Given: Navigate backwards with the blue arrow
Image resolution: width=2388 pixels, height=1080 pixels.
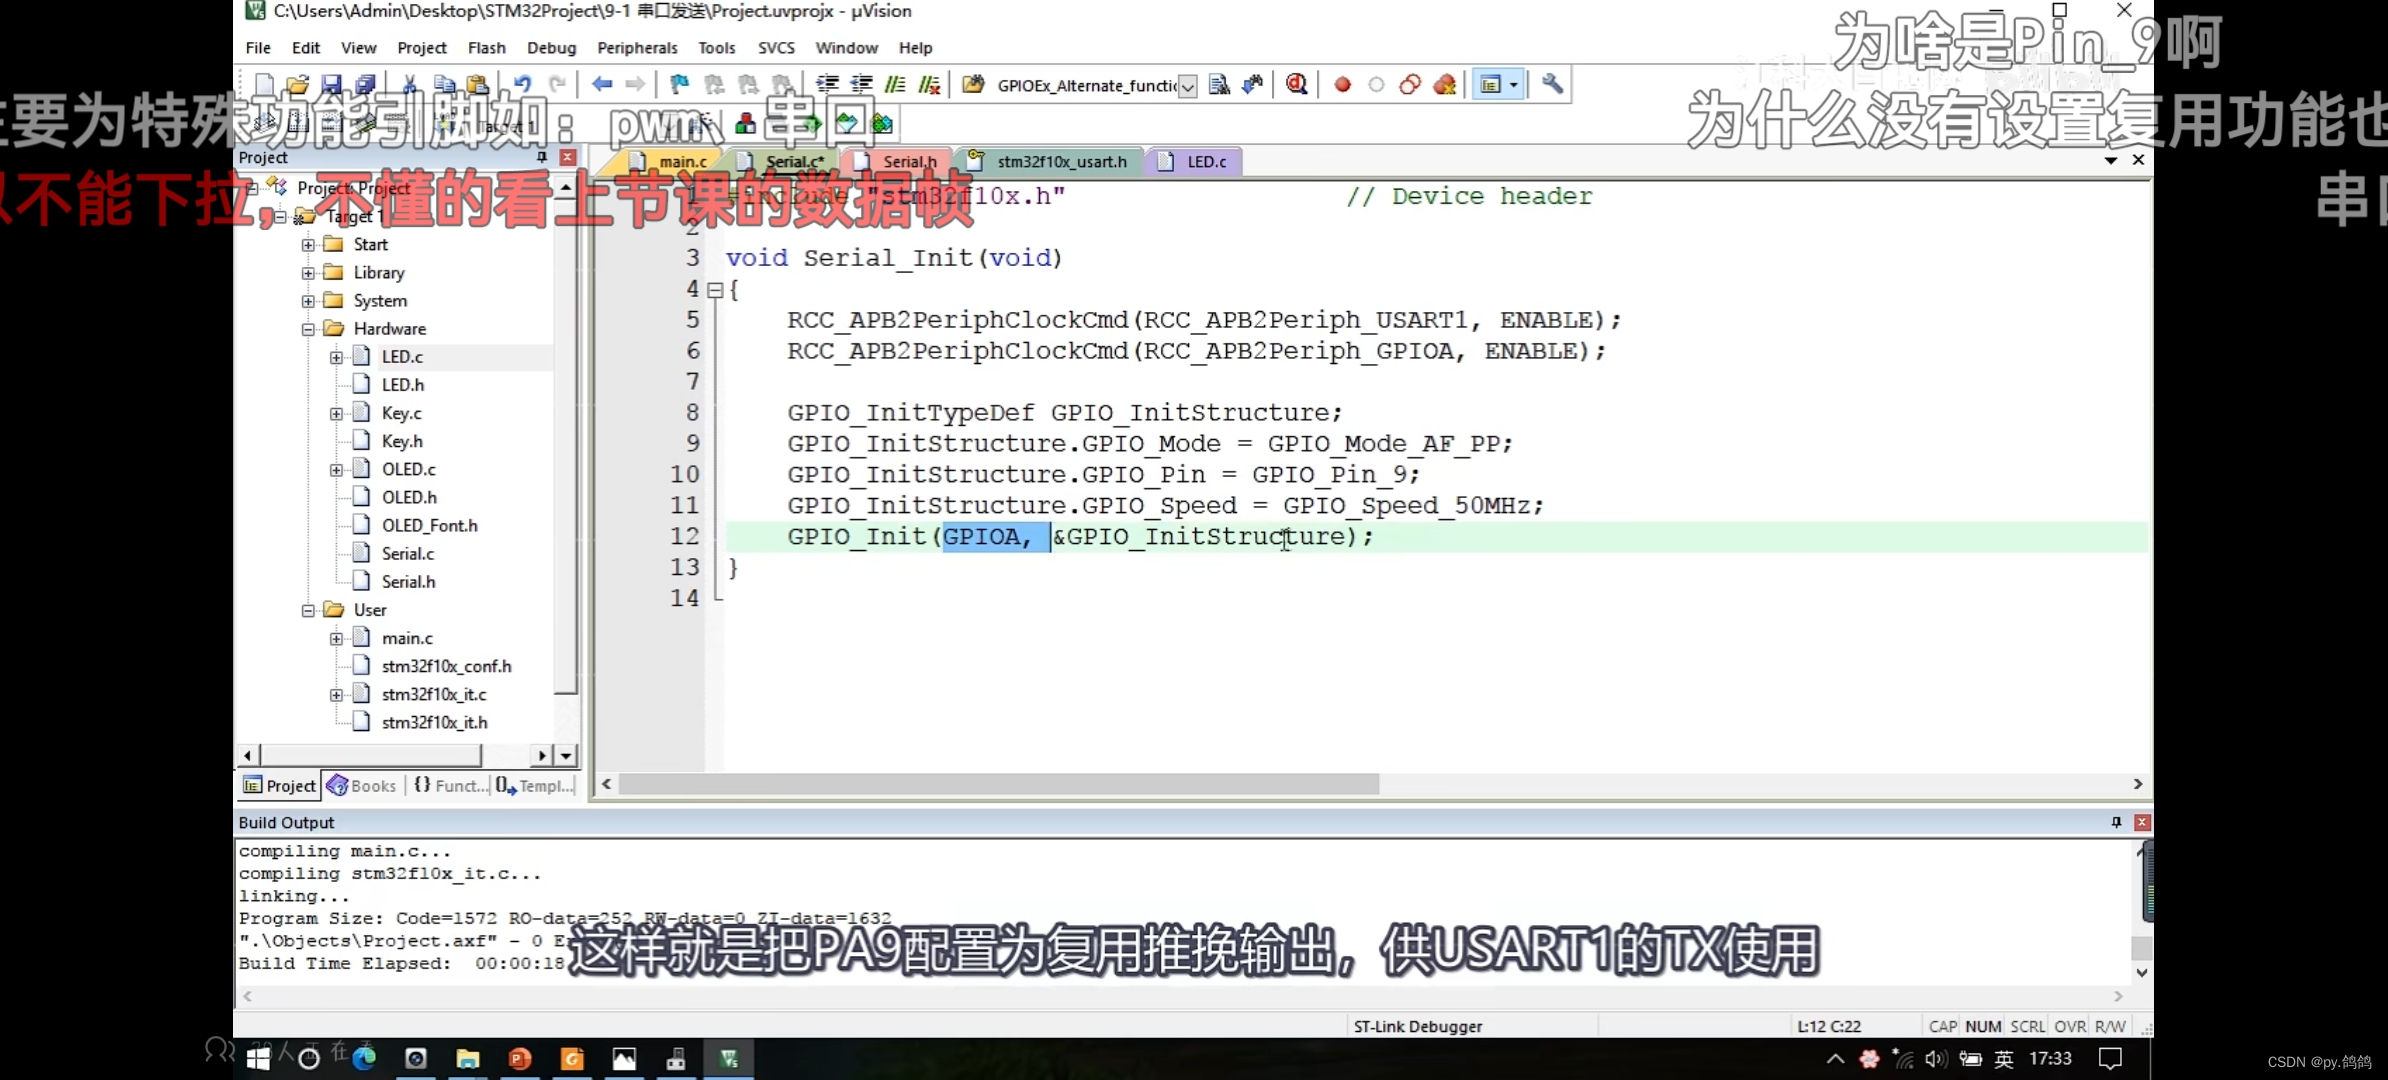Looking at the screenshot, I should tap(602, 85).
